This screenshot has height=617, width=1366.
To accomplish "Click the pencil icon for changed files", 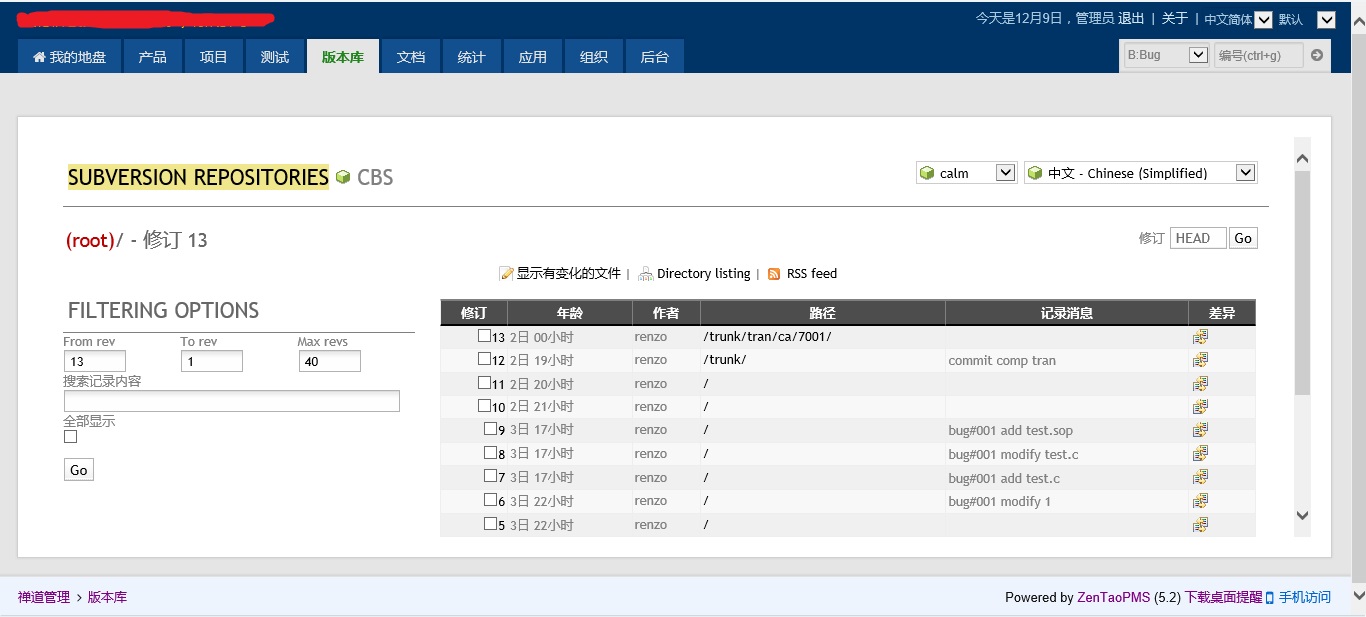I will point(507,274).
